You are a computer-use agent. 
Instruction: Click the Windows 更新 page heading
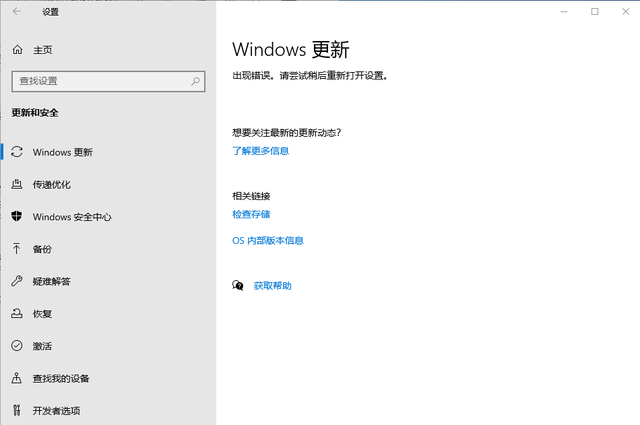[x=291, y=49]
